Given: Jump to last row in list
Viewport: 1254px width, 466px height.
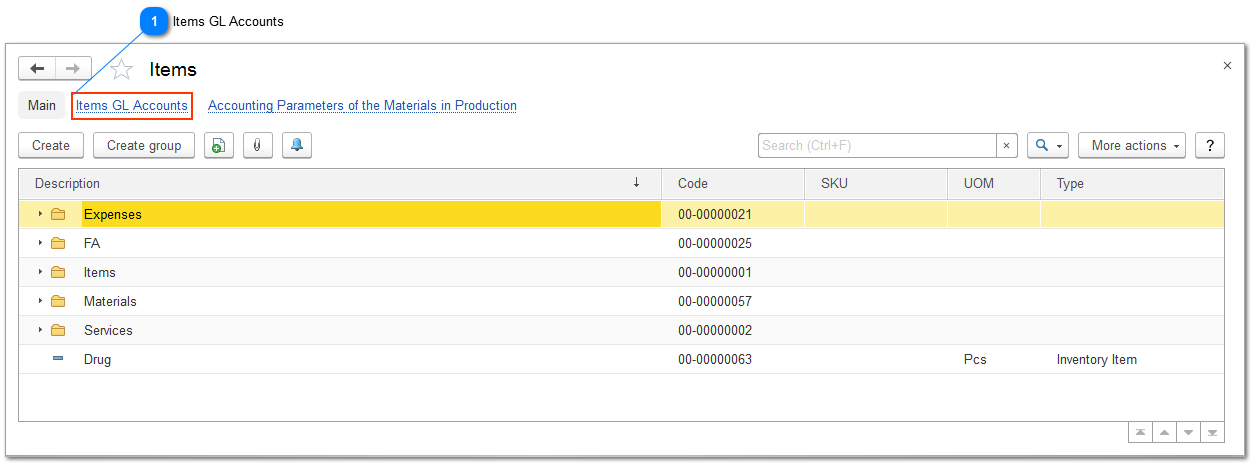Looking at the screenshot, I should tap(1212, 433).
